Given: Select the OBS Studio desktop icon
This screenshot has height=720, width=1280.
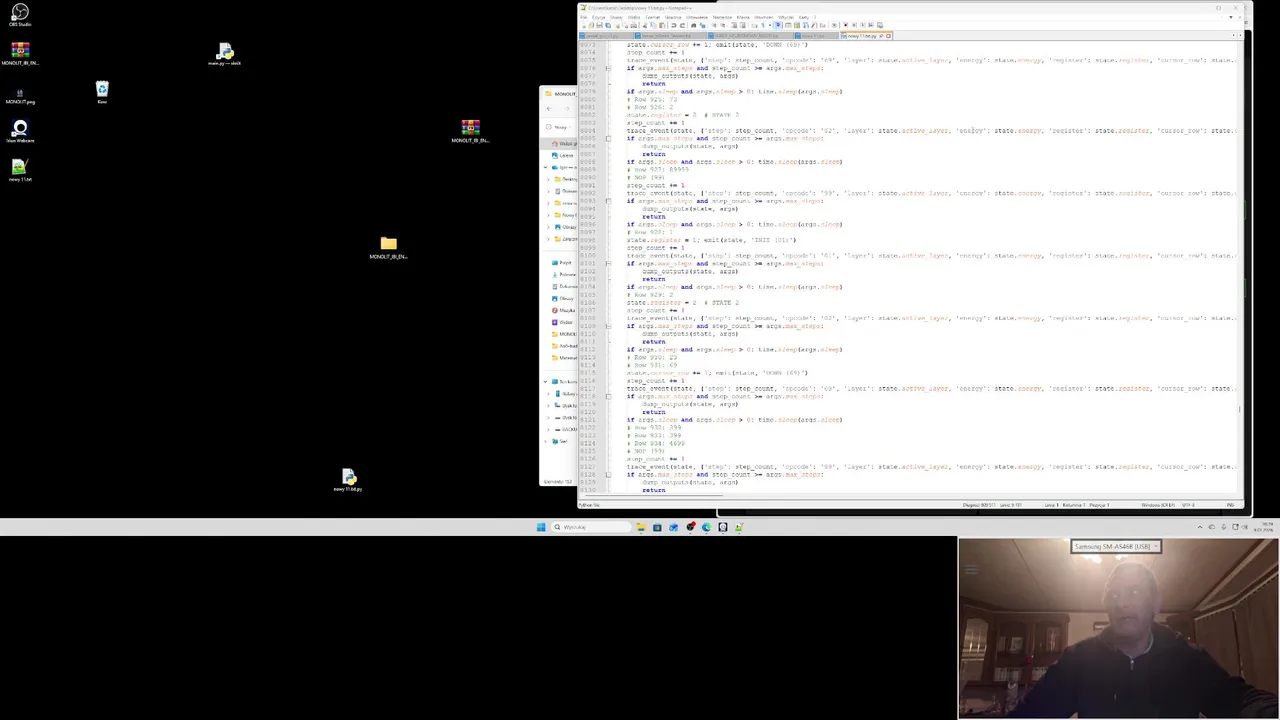Looking at the screenshot, I should 19,15.
